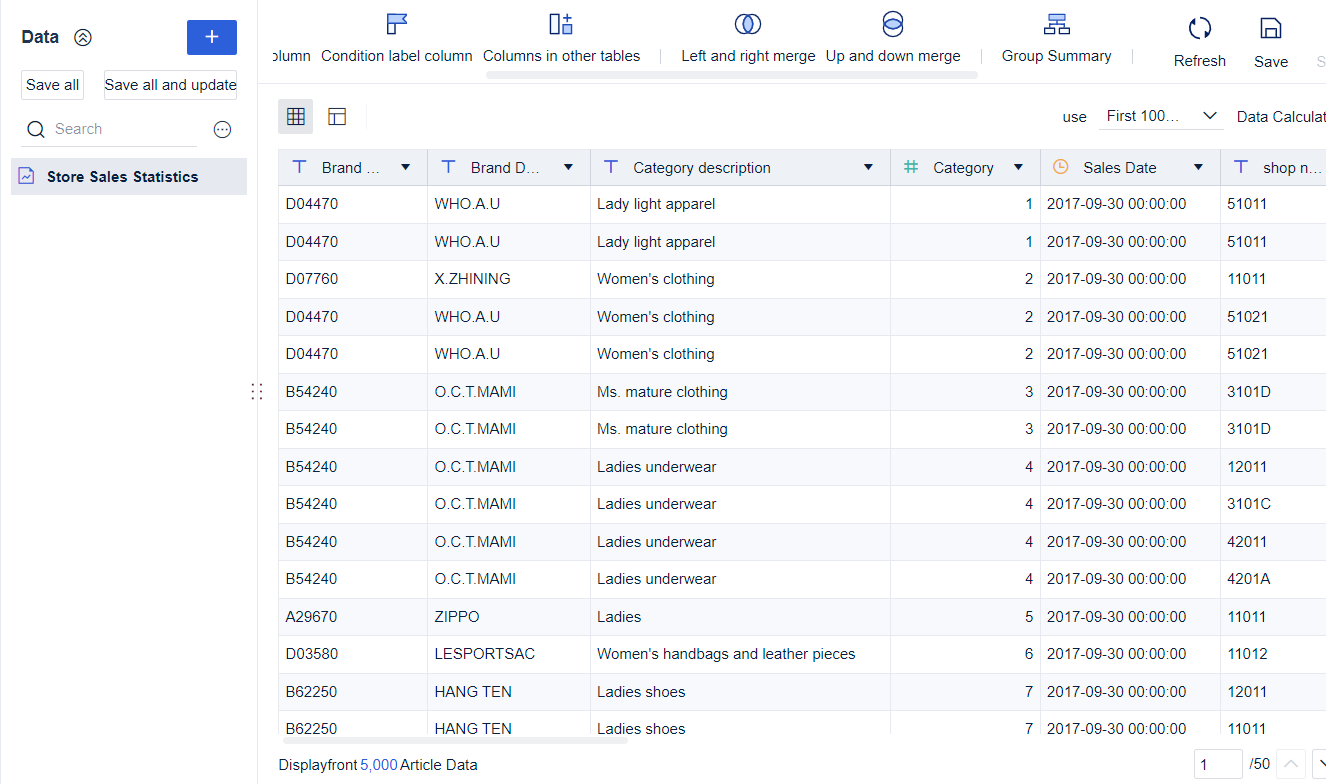Collapse the Data sidebar panel
Image resolution: width=1326 pixels, height=784 pixels.
tap(82, 36)
